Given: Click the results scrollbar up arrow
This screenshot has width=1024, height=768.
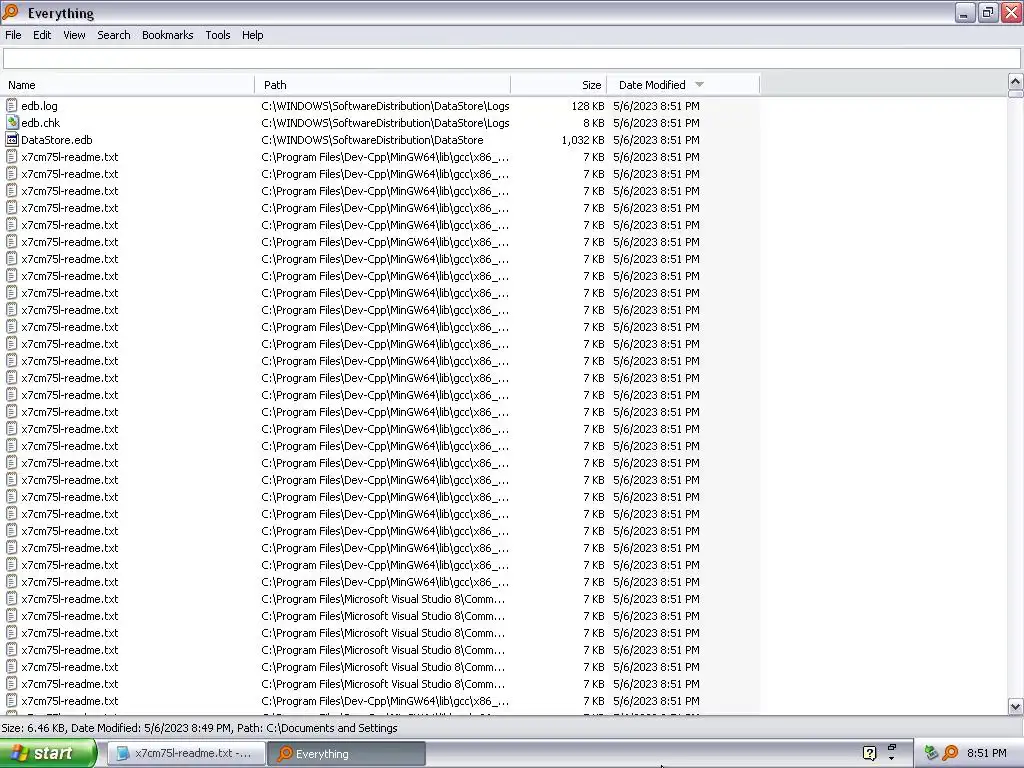Looking at the screenshot, I should 1015,81.
